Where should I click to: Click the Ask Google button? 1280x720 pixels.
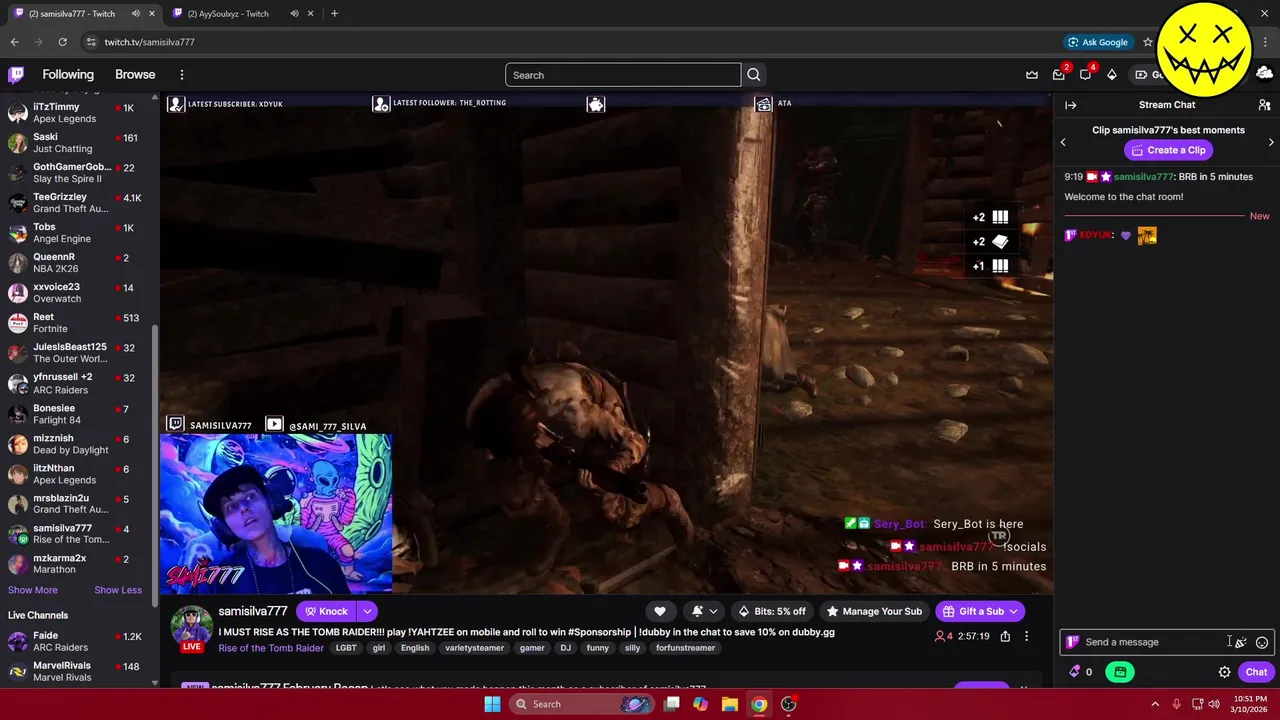[1098, 42]
